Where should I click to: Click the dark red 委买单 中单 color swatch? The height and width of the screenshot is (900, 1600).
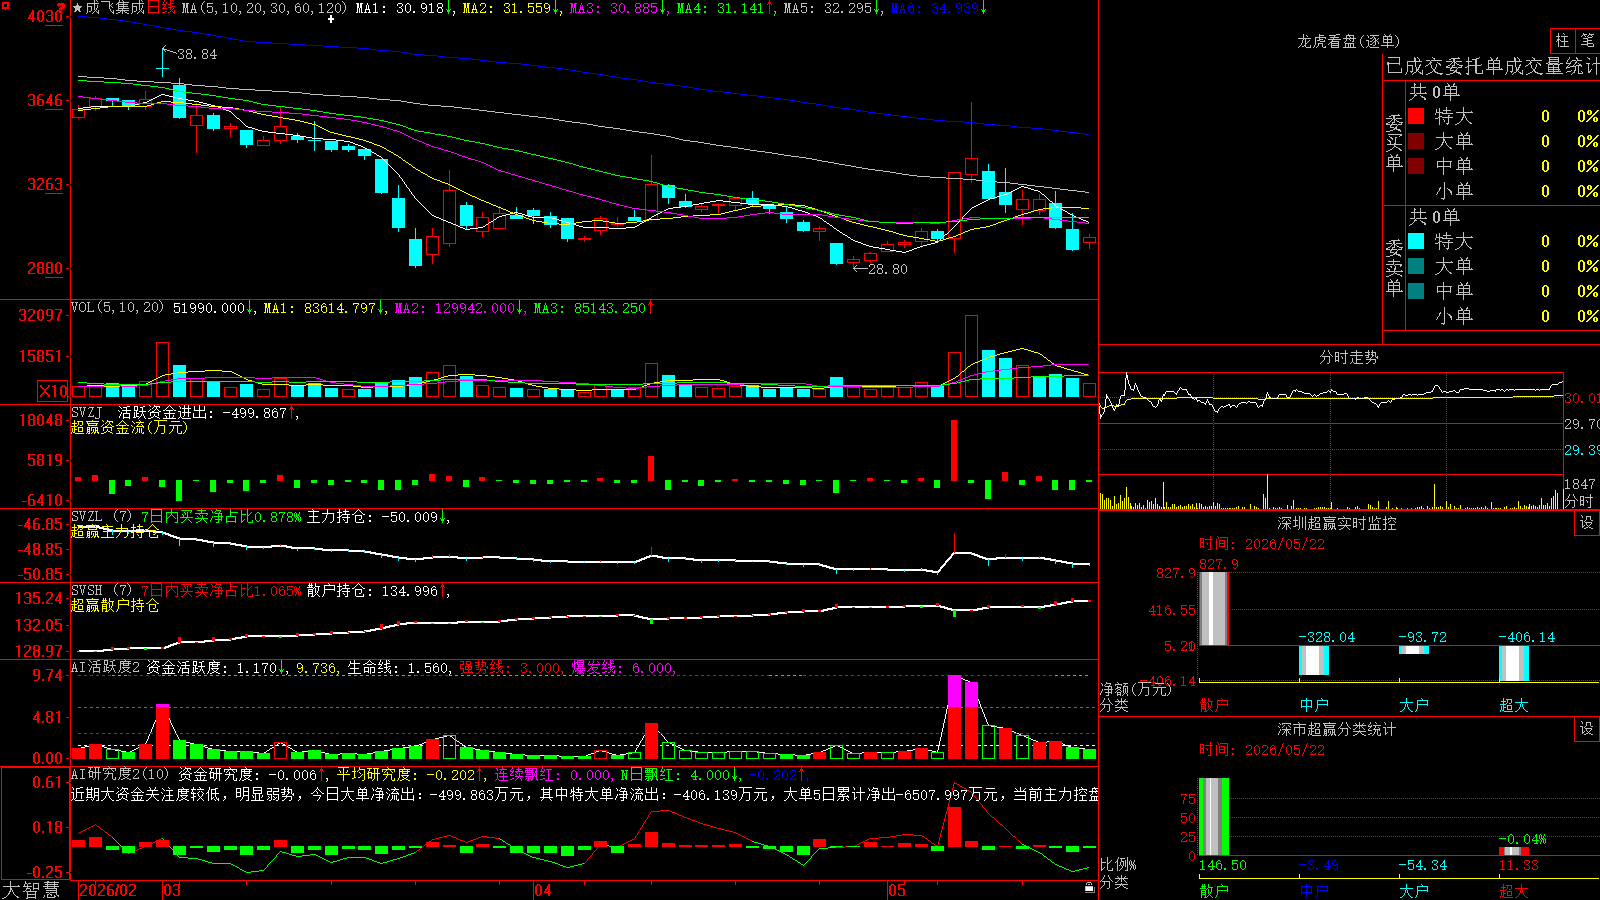[1416, 166]
